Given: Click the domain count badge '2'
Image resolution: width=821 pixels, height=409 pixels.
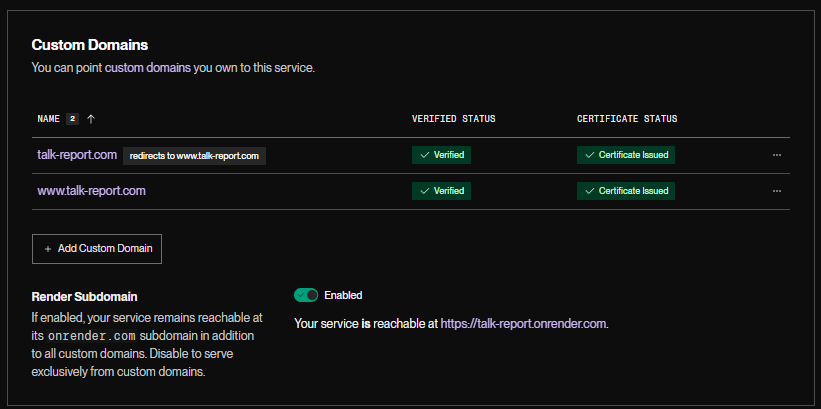Looking at the screenshot, I should pyautogui.click(x=72, y=119).
